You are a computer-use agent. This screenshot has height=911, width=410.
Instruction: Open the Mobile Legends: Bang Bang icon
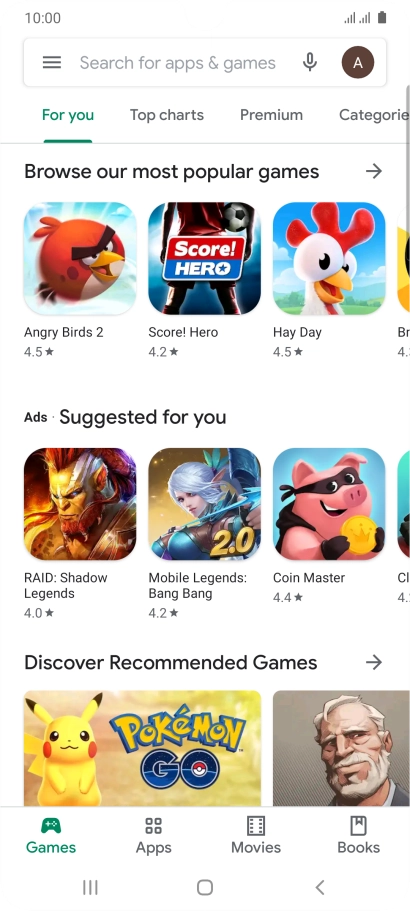pyautogui.click(x=204, y=504)
